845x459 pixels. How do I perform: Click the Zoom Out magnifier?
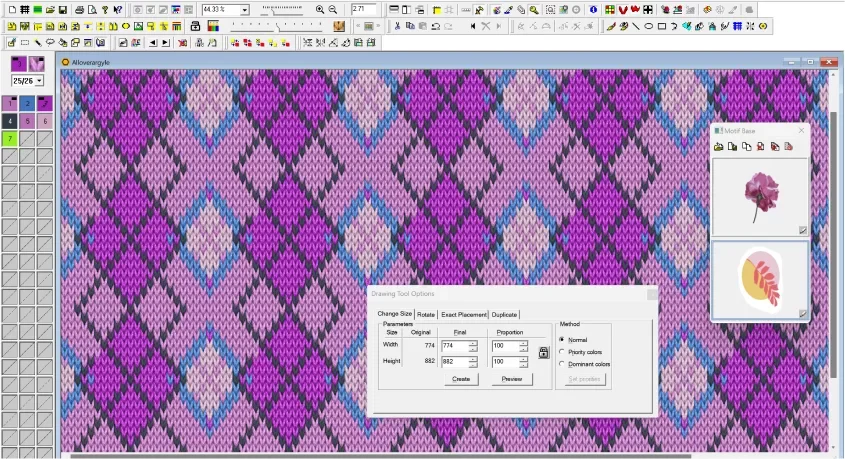click(333, 10)
